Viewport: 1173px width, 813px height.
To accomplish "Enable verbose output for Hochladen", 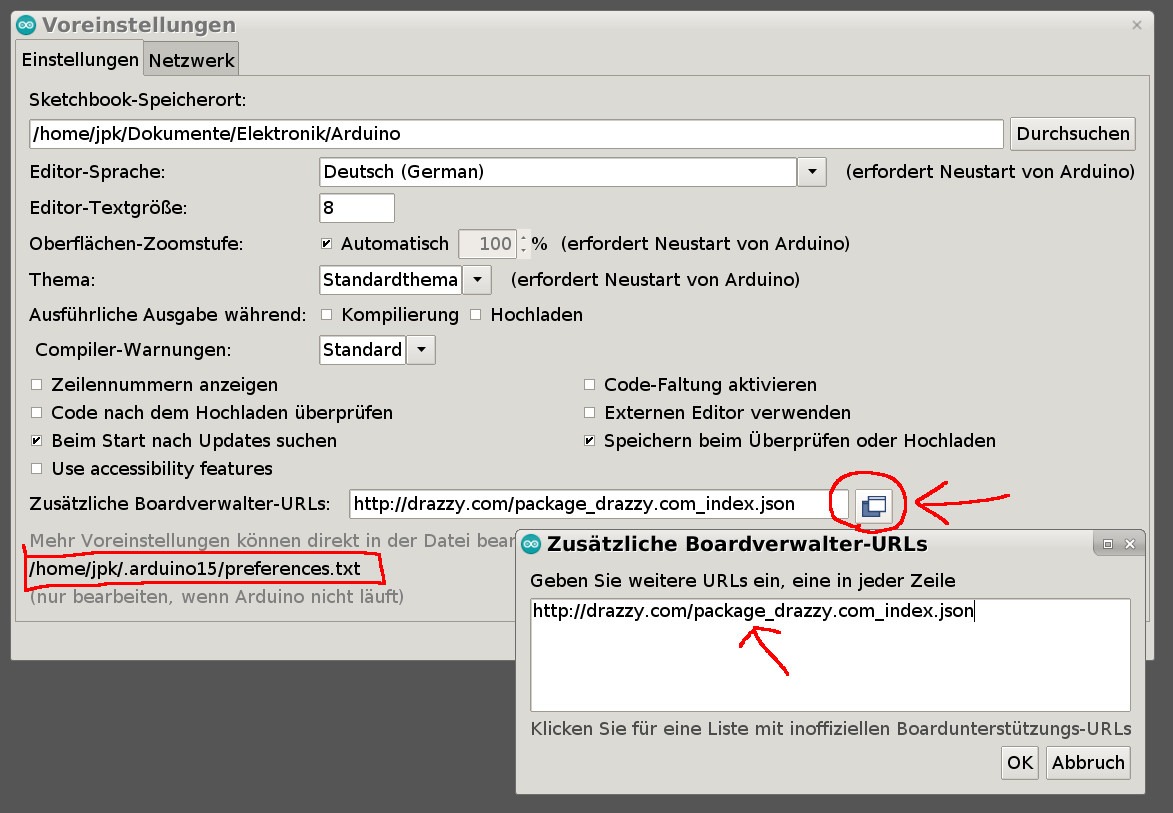I will pyautogui.click(x=475, y=315).
